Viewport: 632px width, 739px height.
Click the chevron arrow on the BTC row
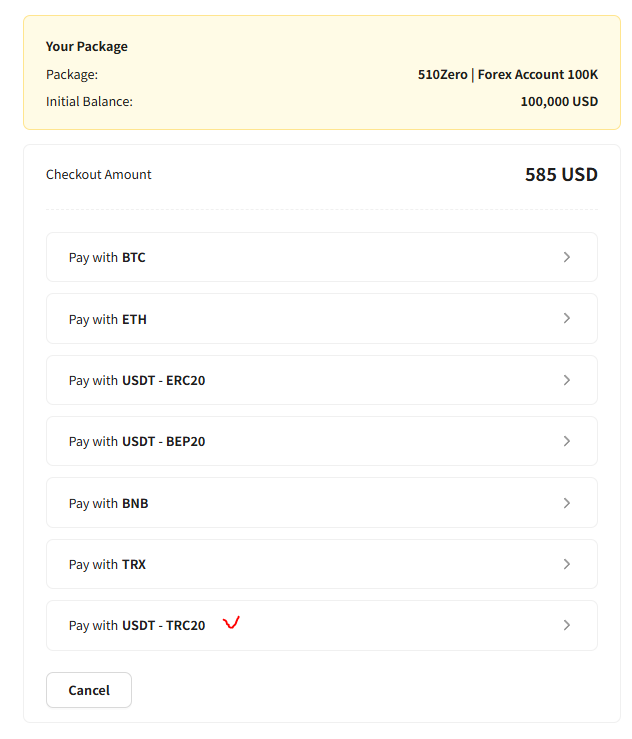(x=567, y=257)
